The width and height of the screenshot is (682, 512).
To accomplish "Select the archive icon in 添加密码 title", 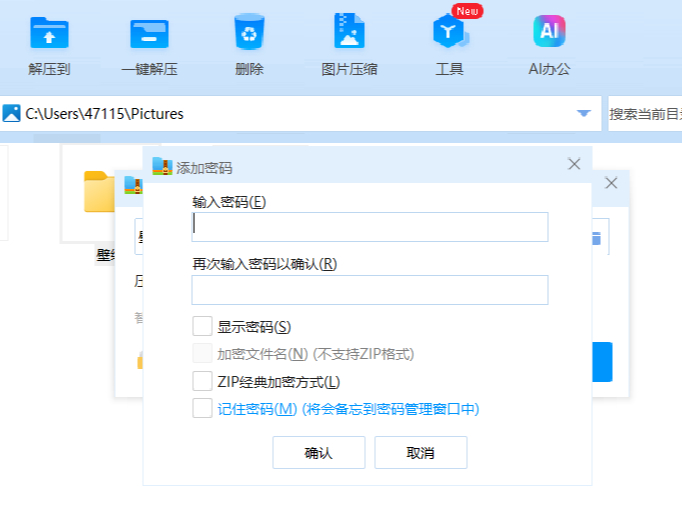I will click(162, 167).
